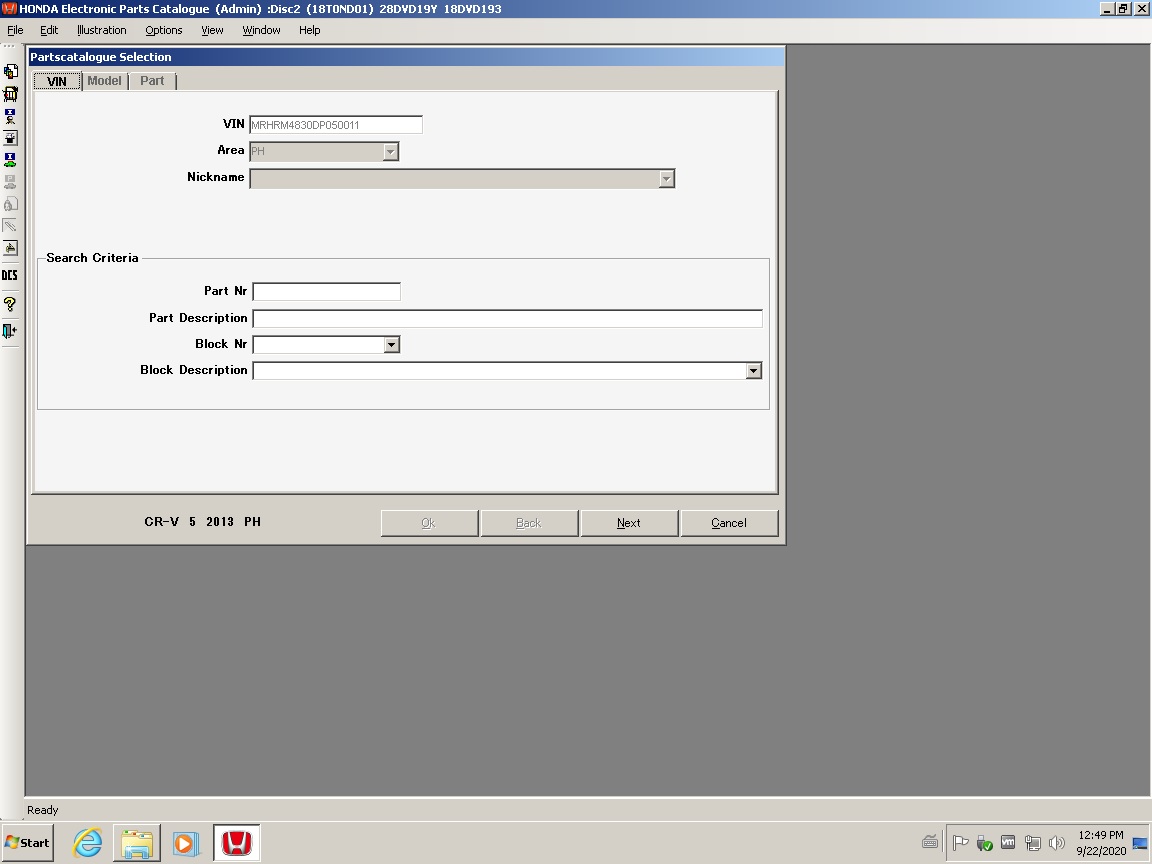Click the topmost icon in the left toolbar
The image size is (1152, 864).
[10, 72]
